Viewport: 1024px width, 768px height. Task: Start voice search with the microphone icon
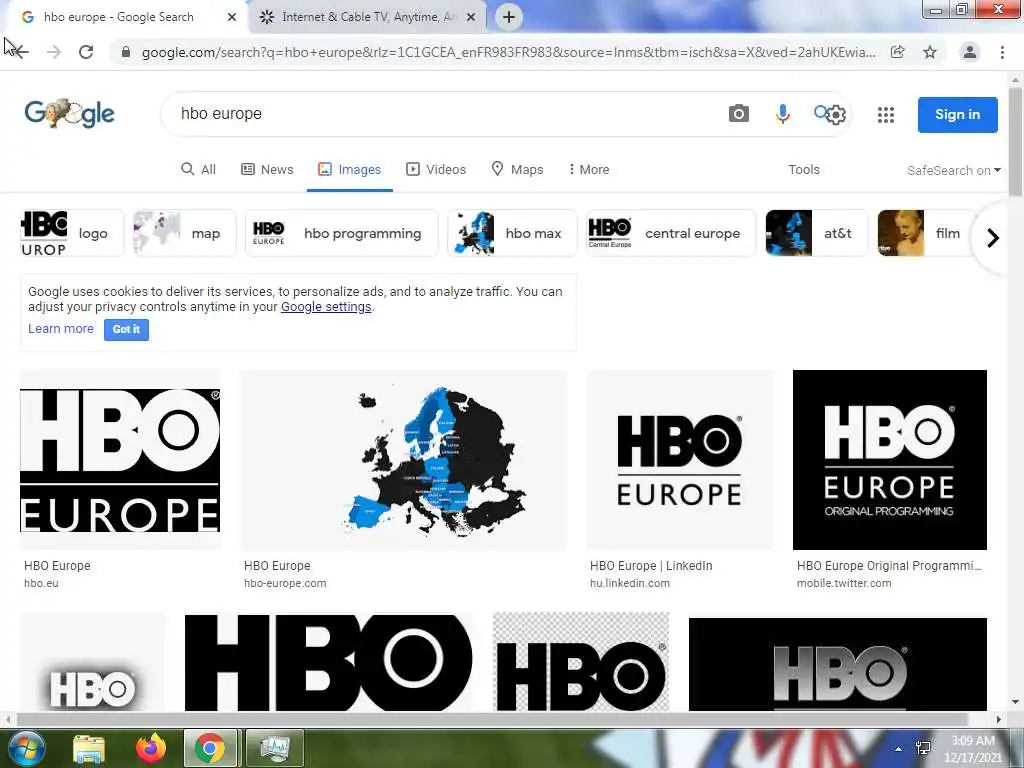782,114
